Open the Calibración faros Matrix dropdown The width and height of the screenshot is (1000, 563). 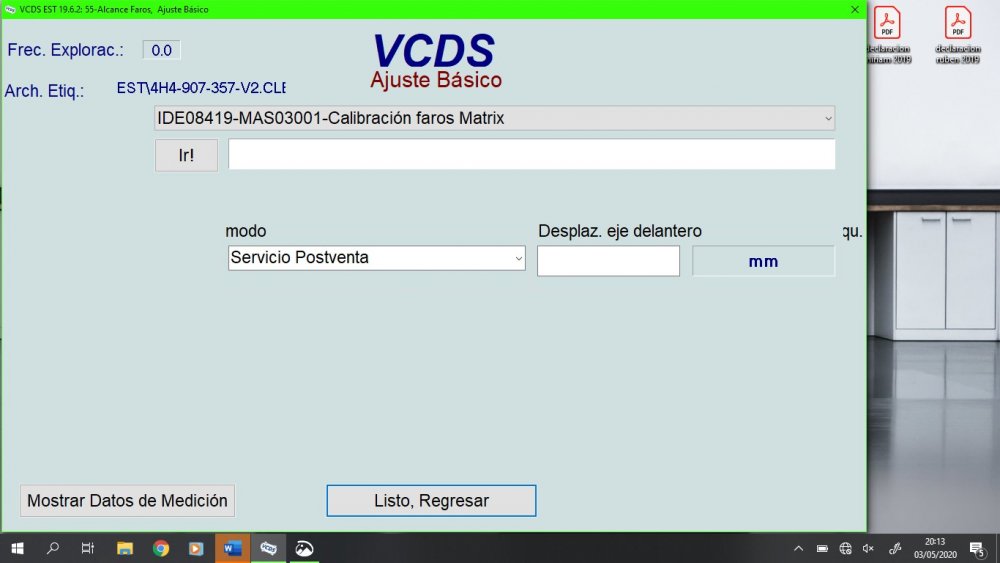[494, 118]
